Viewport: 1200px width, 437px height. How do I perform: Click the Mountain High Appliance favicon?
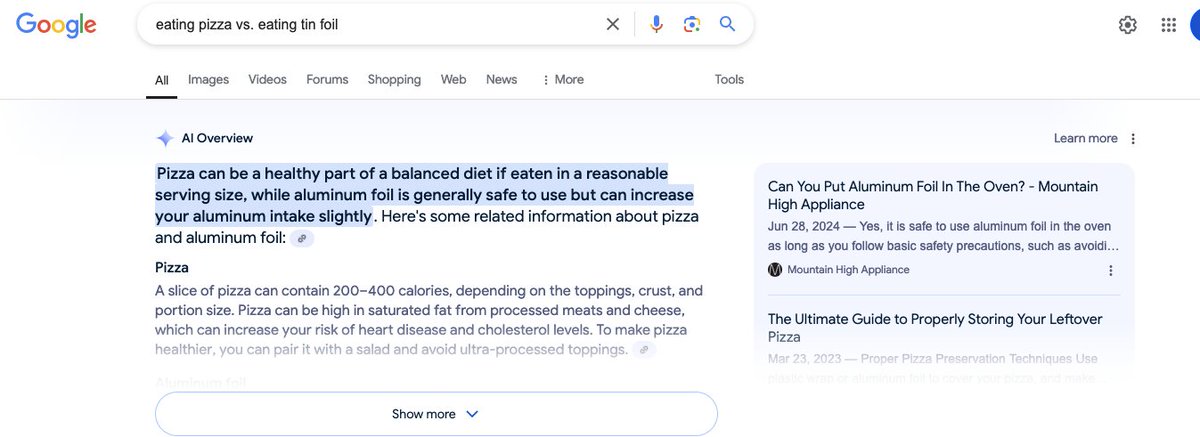pyautogui.click(x=775, y=270)
